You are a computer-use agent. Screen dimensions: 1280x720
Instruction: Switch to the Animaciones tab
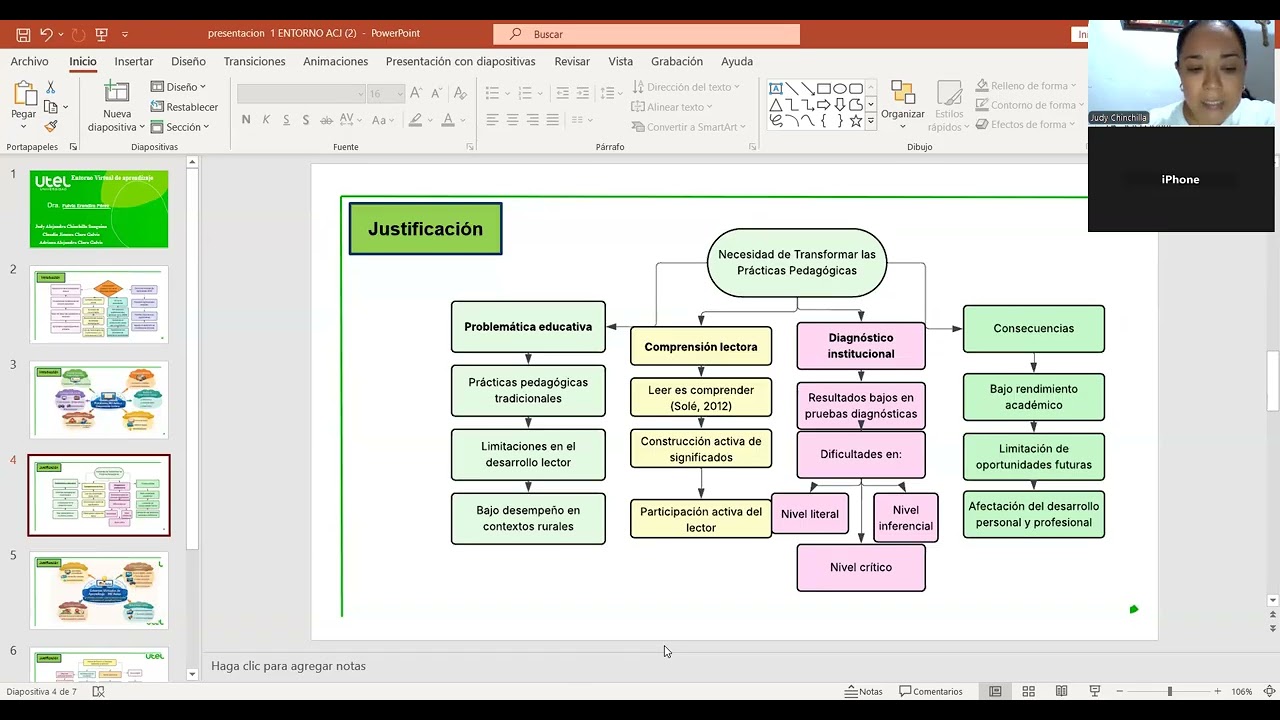pyautogui.click(x=336, y=62)
